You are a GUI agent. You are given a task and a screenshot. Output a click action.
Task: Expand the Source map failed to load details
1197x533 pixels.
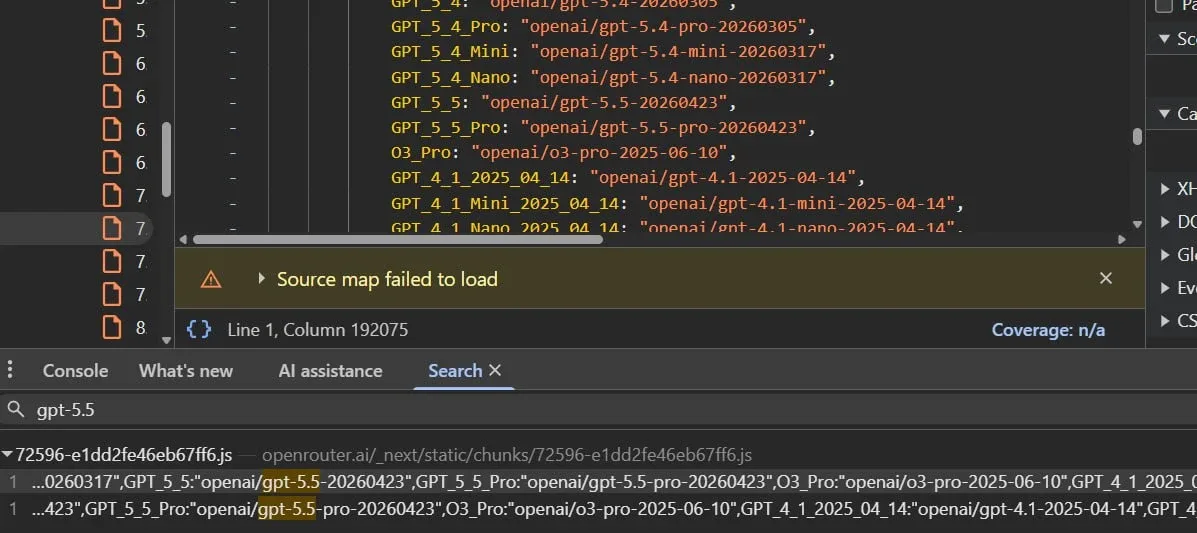click(x=262, y=279)
